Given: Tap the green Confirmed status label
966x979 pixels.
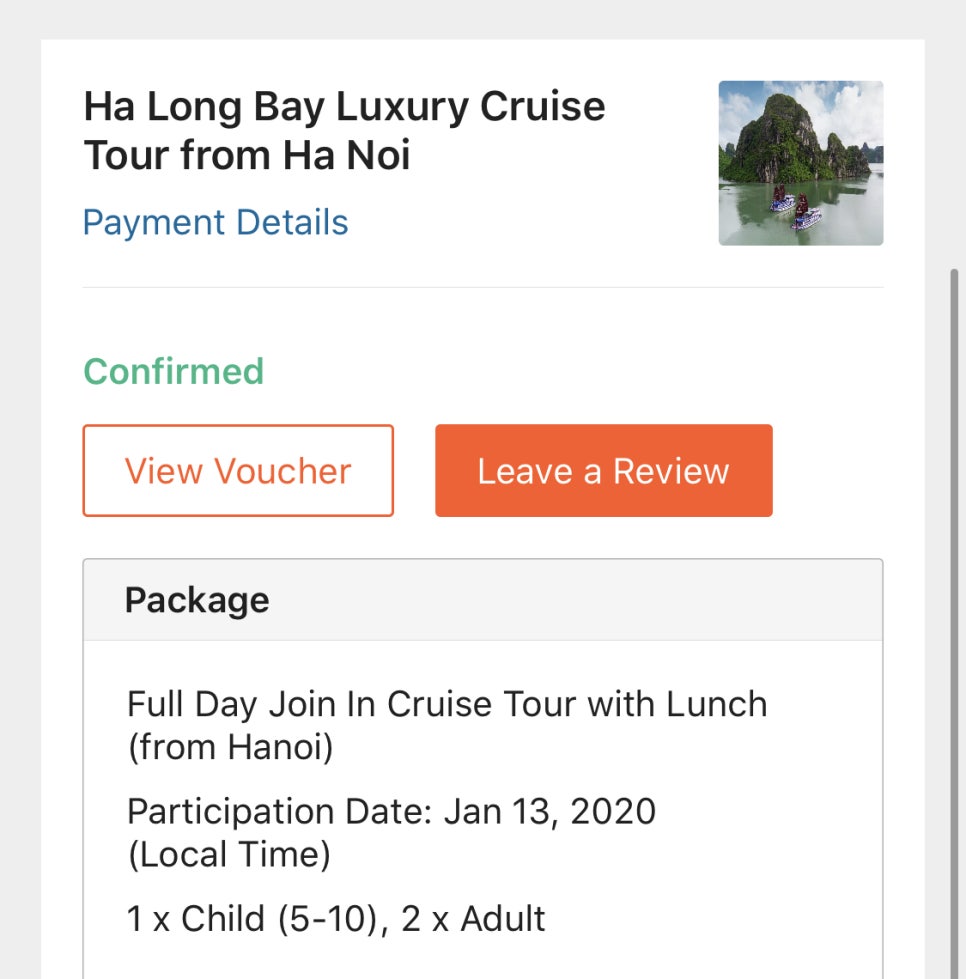Looking at the screenshot, I should pos(174,371).
